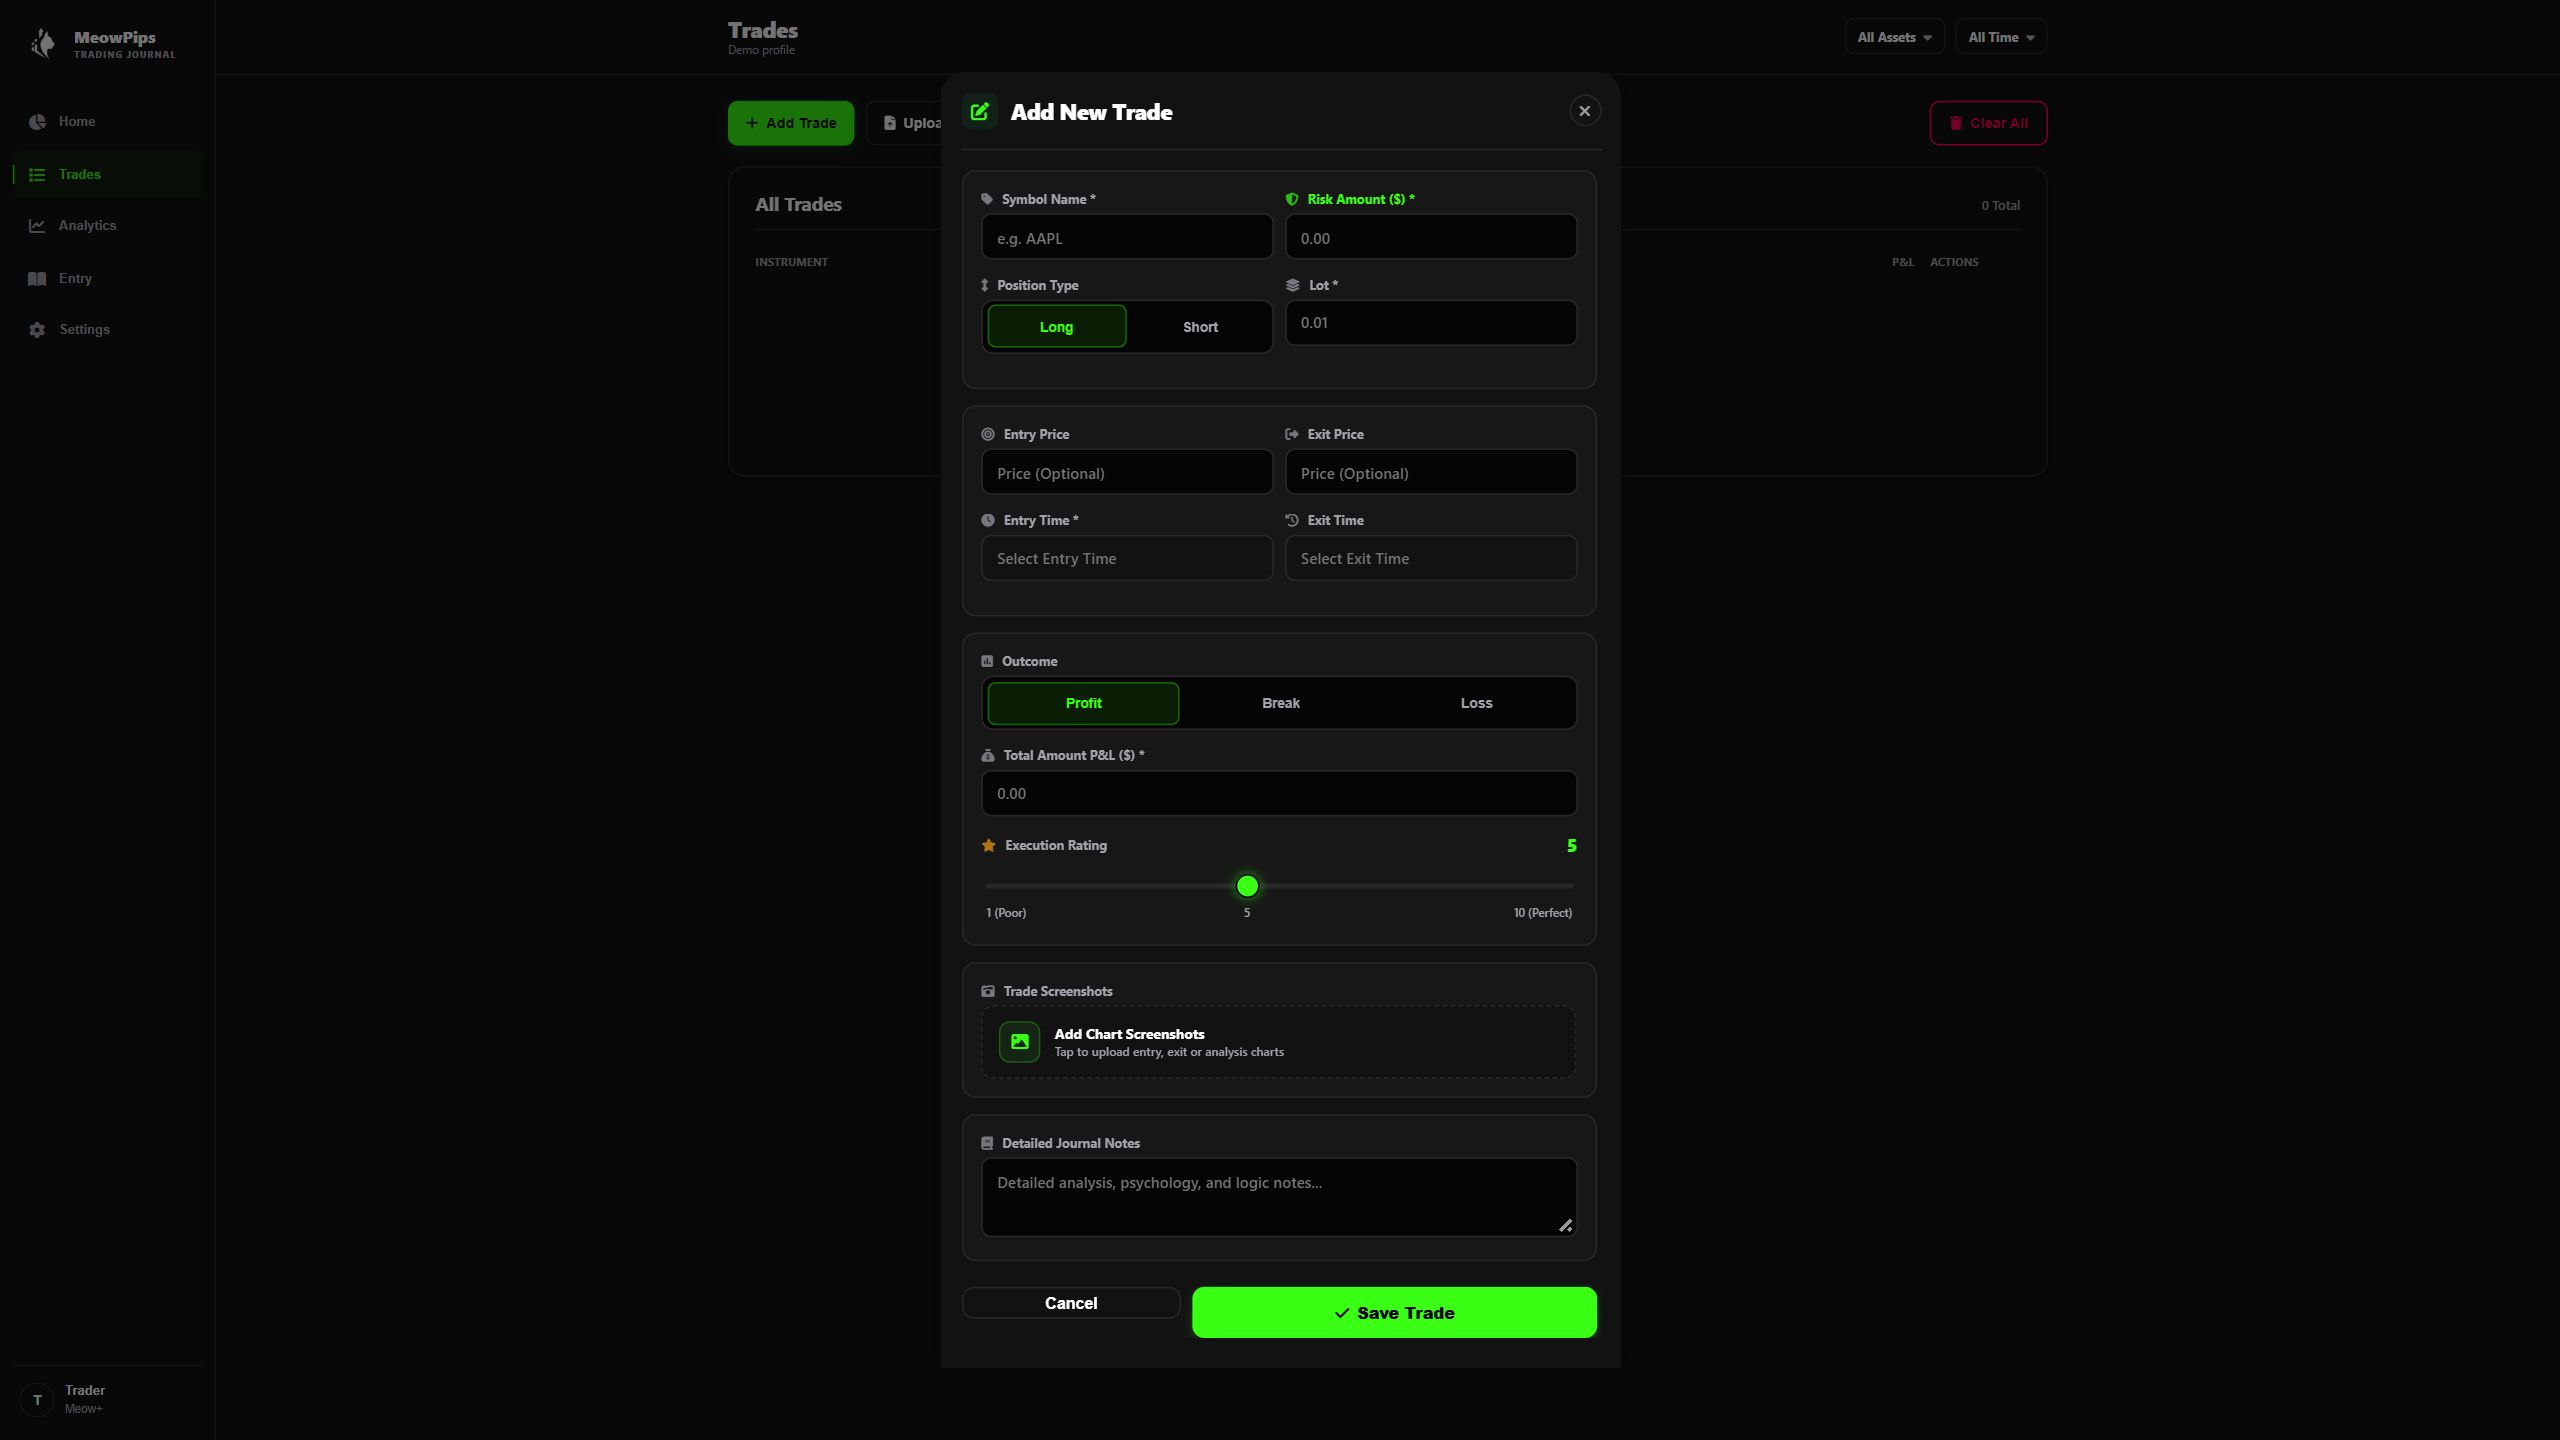Click the Execution Rating slider handle

(1247, 887)
